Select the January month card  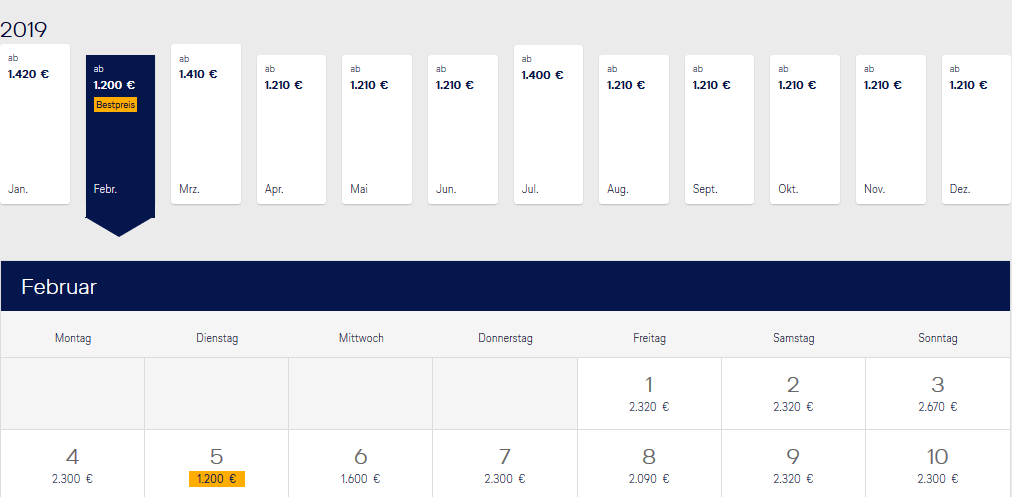pos(35,124)
